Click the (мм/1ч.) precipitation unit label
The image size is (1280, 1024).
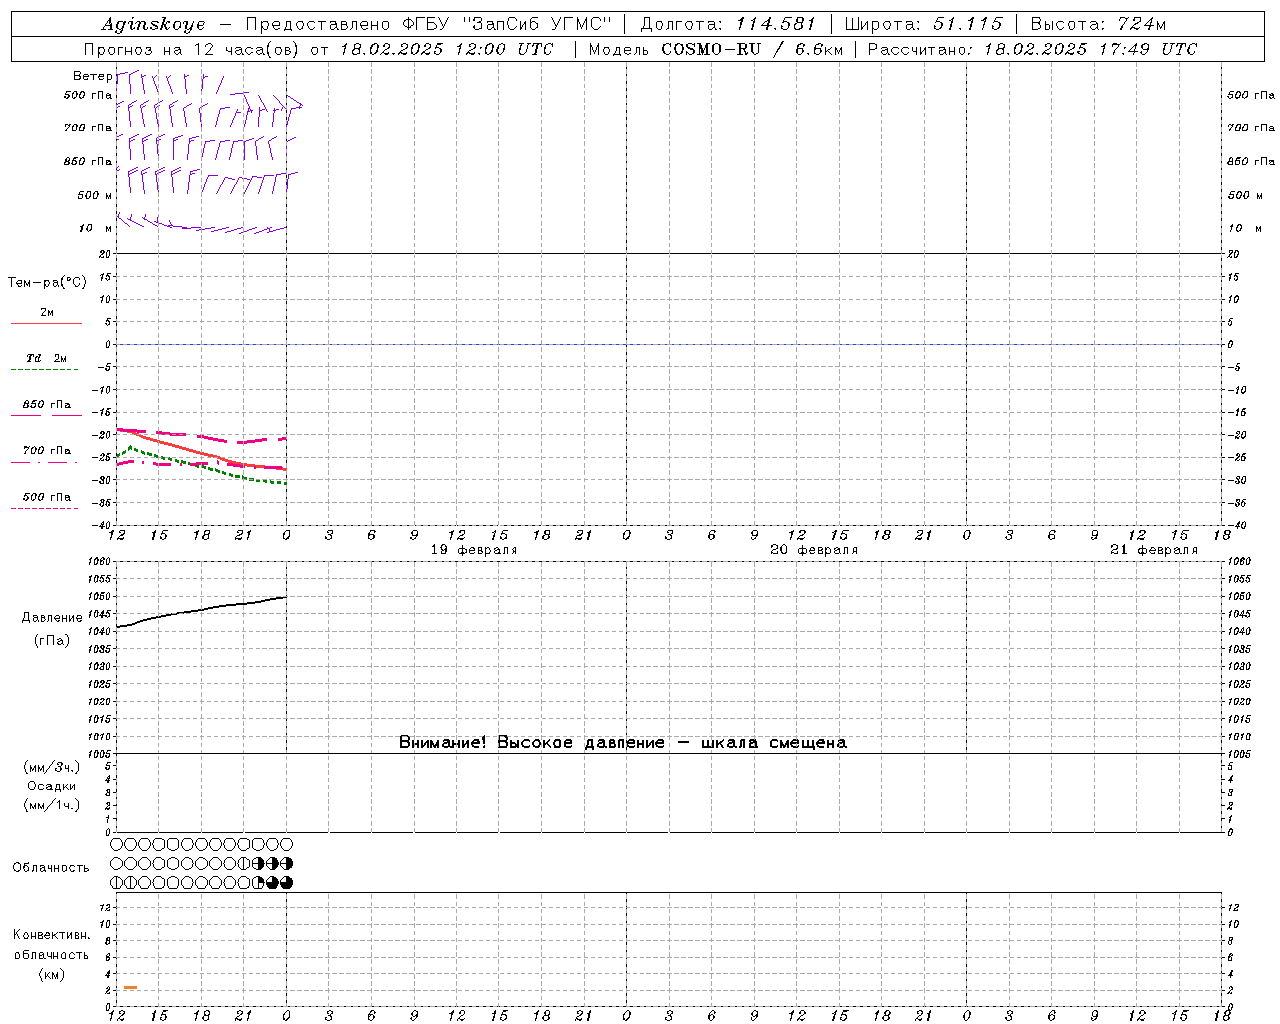click(x=52, y=805)
